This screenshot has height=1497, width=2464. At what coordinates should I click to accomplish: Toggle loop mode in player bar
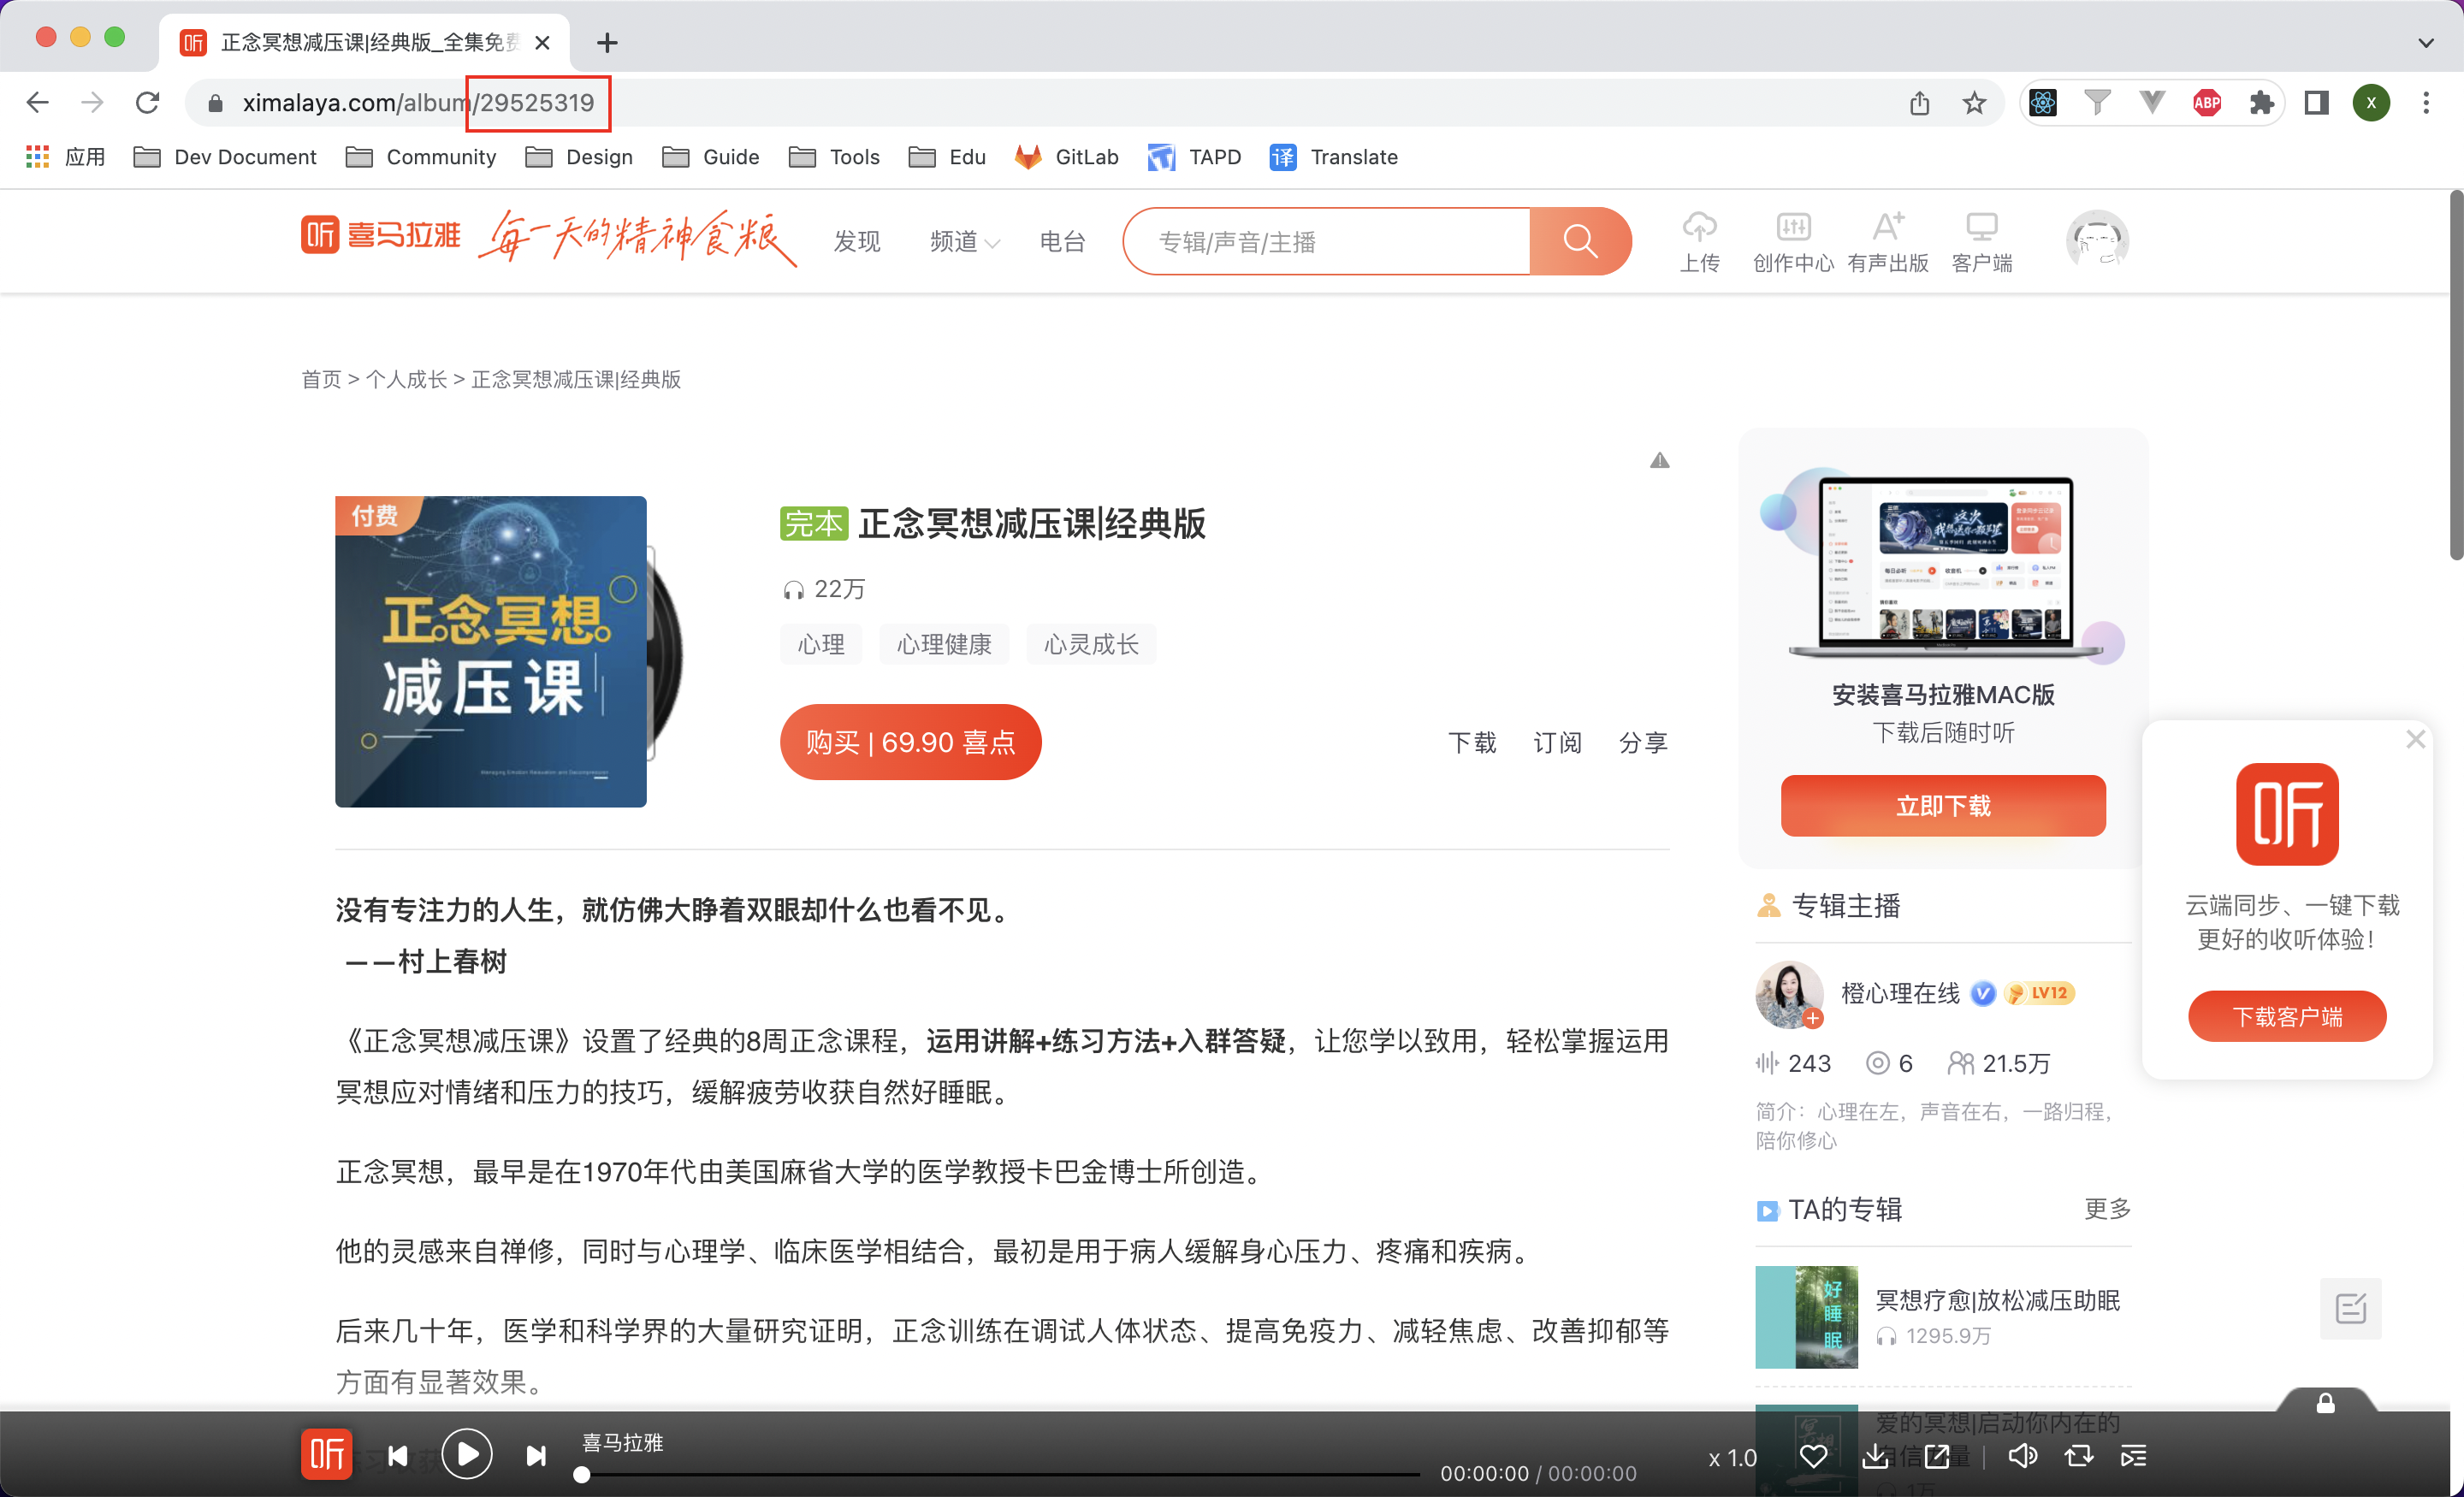2079,1456
